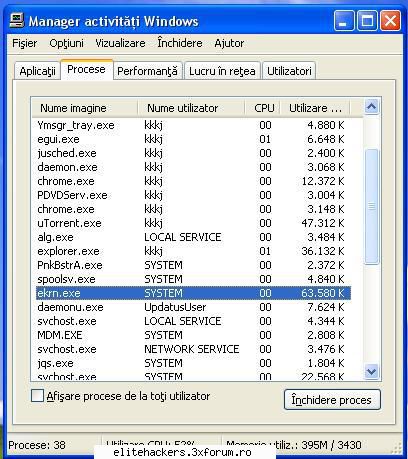Select svchost.exe run by LOCAL SERVICE

coord(192,321)
